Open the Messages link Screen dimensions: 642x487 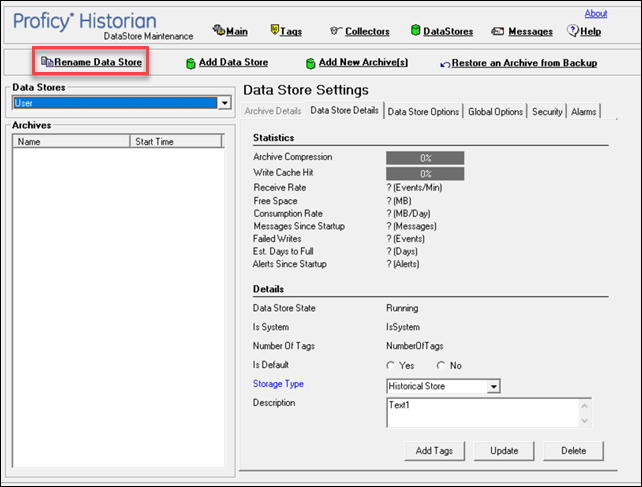coord(530,32)
